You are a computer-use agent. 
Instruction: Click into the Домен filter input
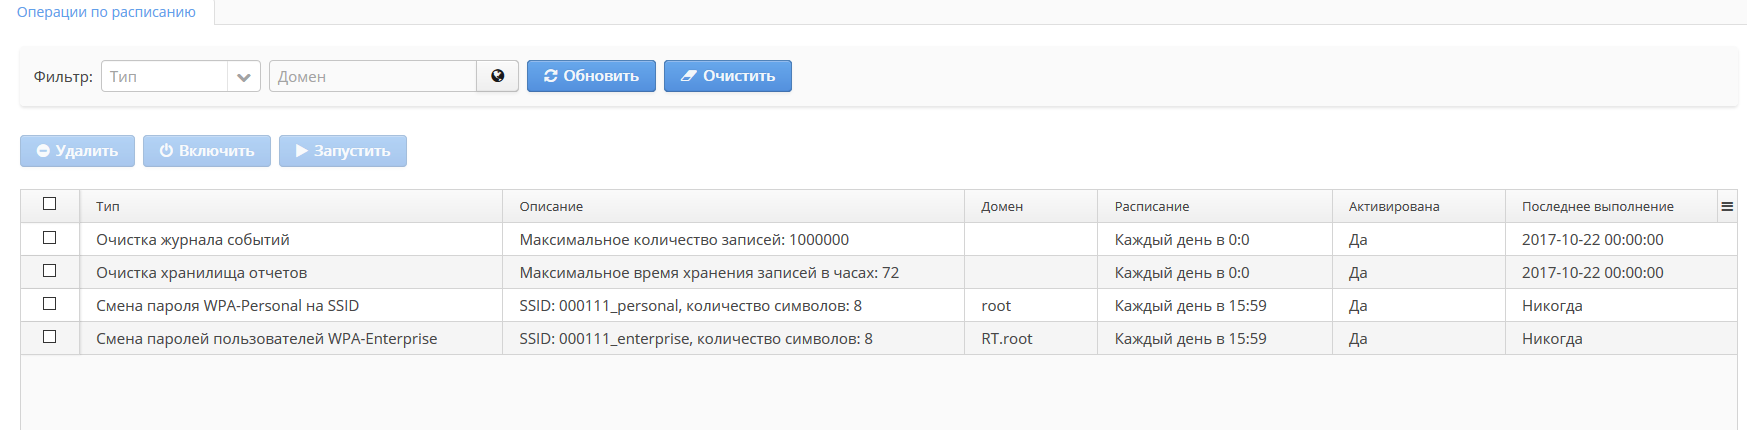click(372, 77)
